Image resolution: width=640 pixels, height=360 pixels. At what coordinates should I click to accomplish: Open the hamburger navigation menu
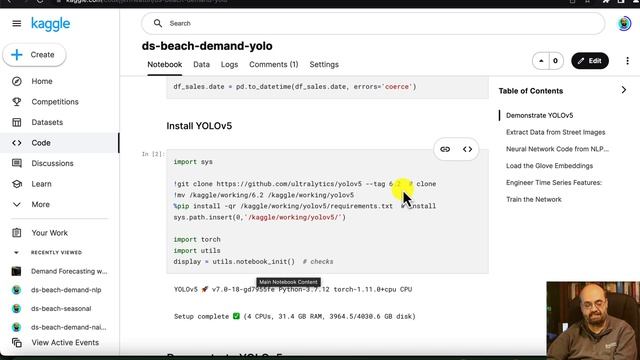coord(17,24)
